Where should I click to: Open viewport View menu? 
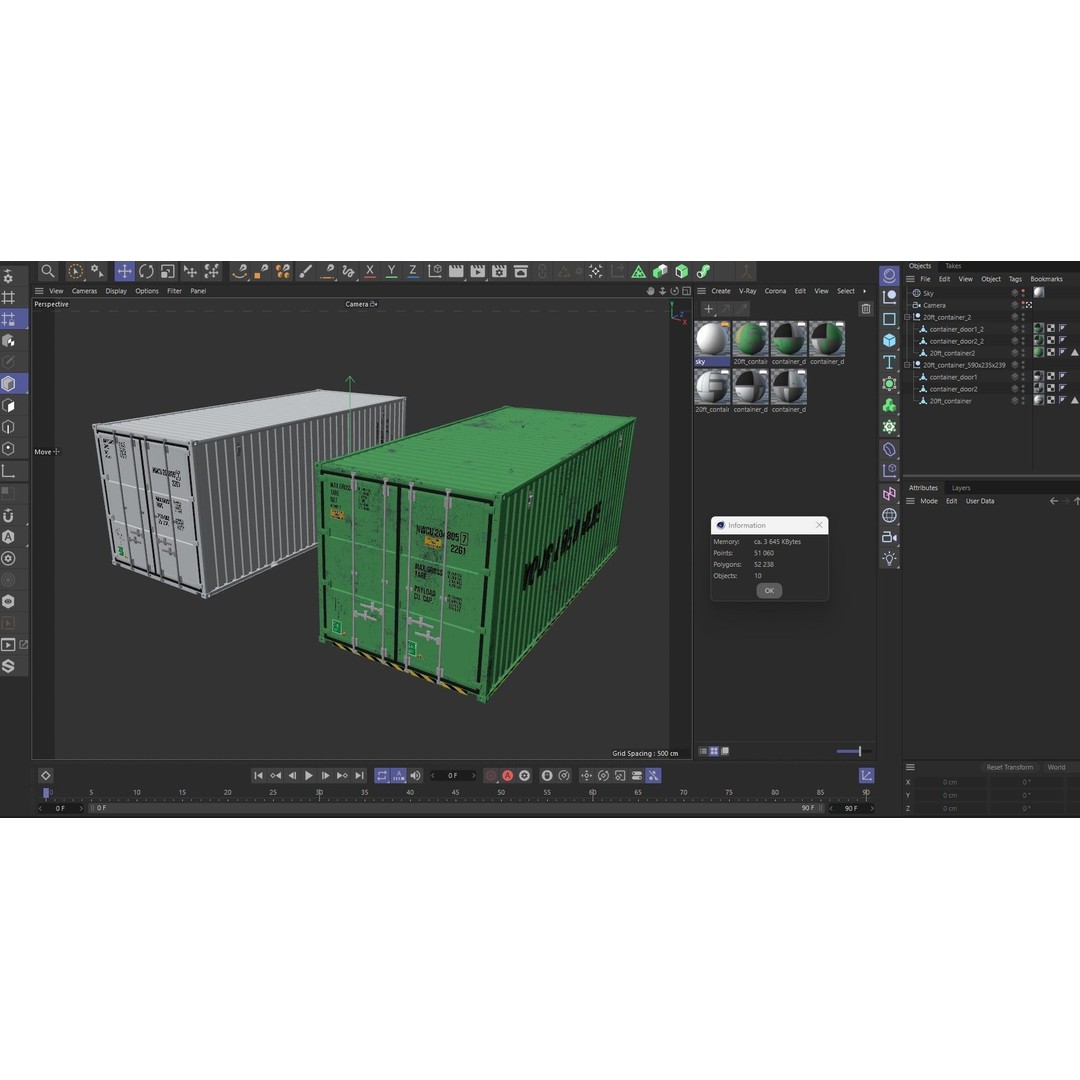pos(56,291)
